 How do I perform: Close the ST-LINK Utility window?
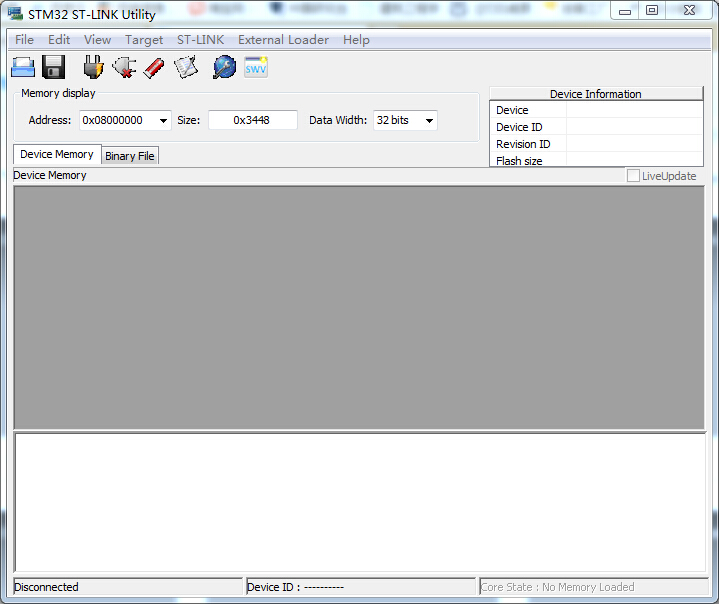pos(689,11)
